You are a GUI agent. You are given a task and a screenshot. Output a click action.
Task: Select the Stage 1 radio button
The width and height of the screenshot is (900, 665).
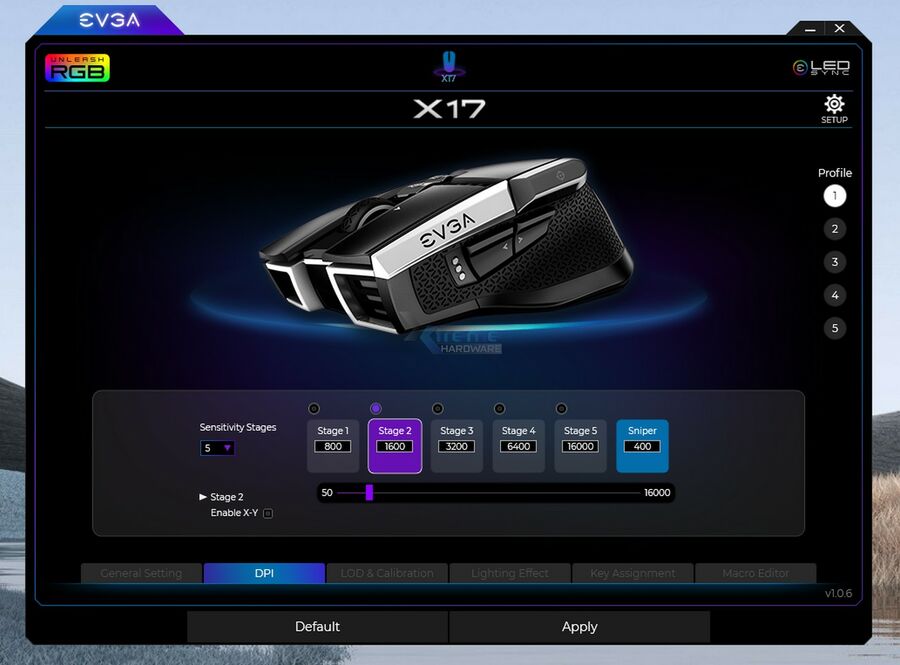pos(314,408)
